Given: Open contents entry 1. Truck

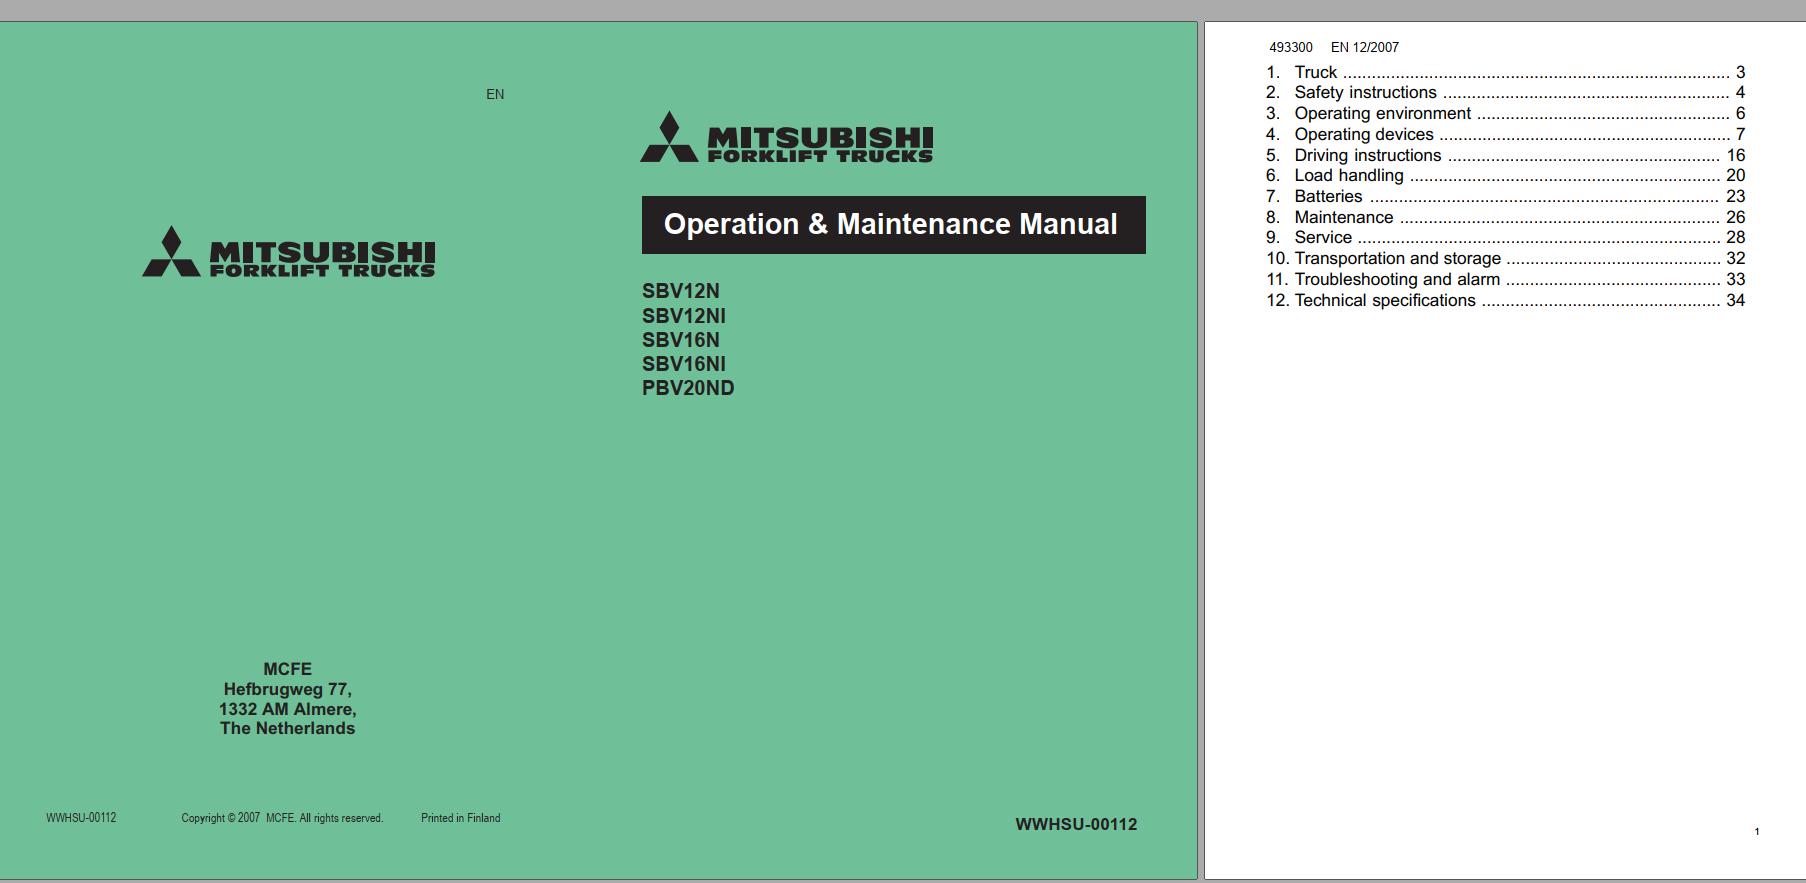Looking at the screenshot, I should [x=1505, y=72].
